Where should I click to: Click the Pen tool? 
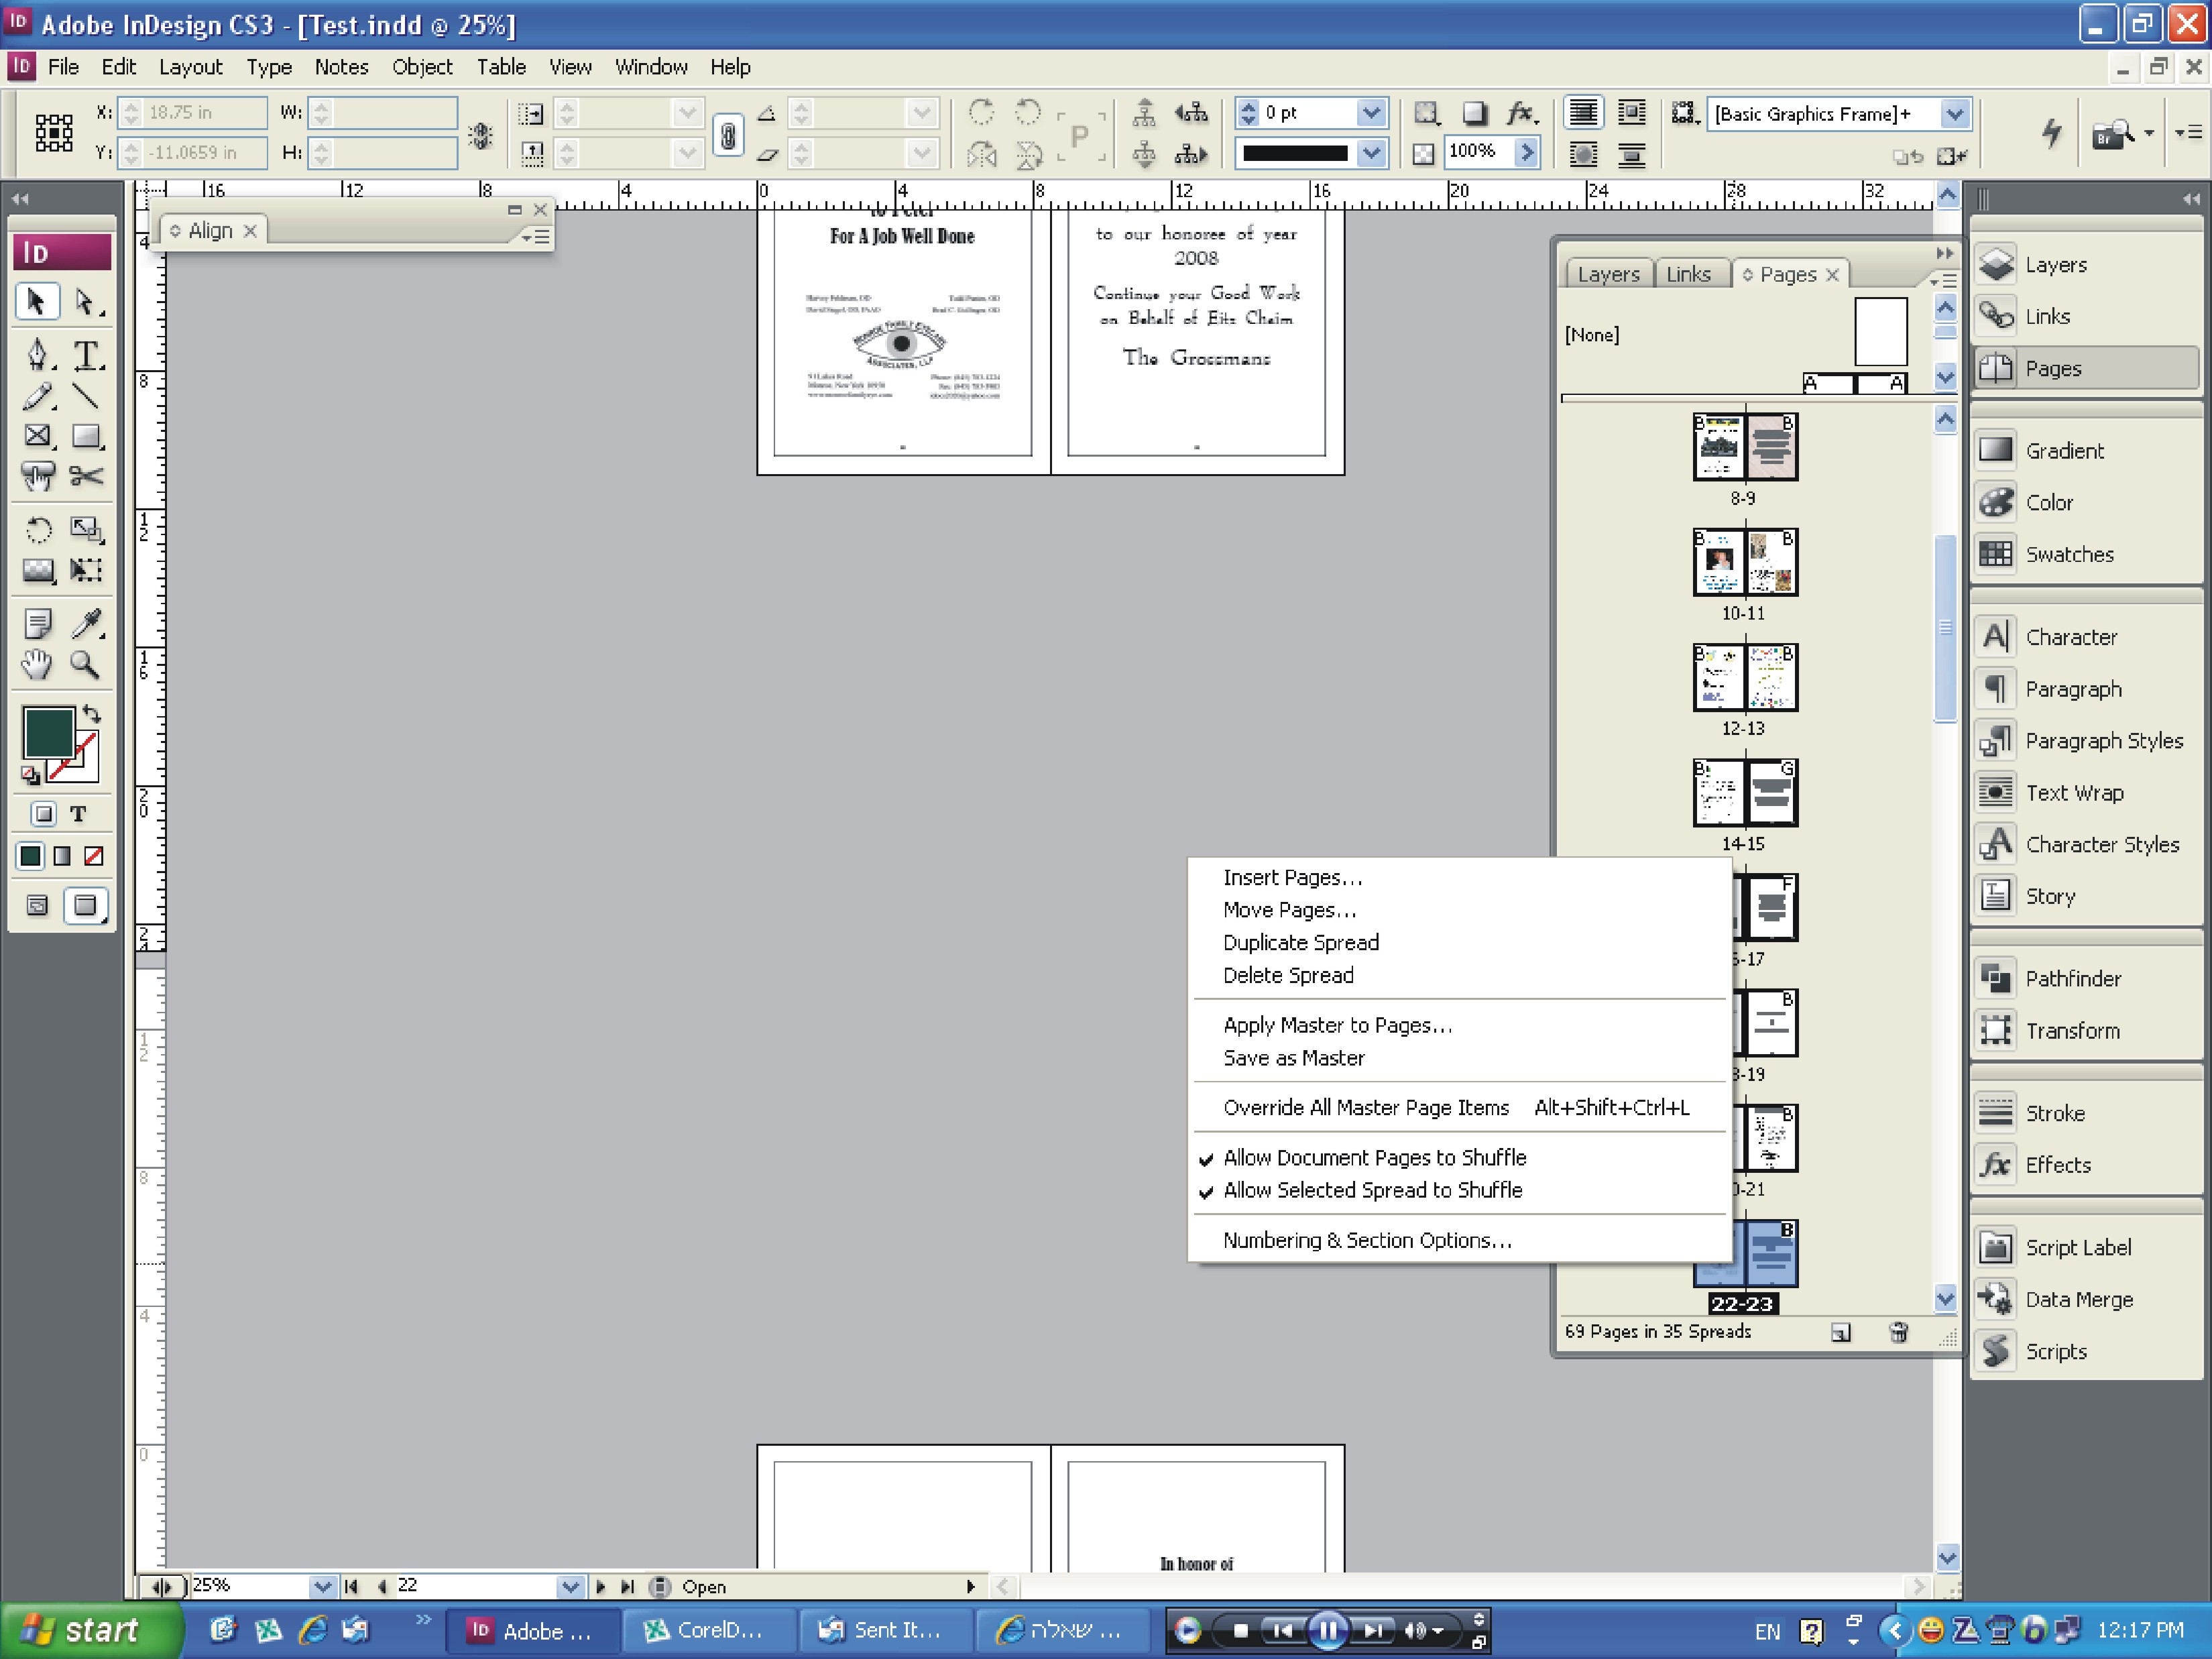37,354
